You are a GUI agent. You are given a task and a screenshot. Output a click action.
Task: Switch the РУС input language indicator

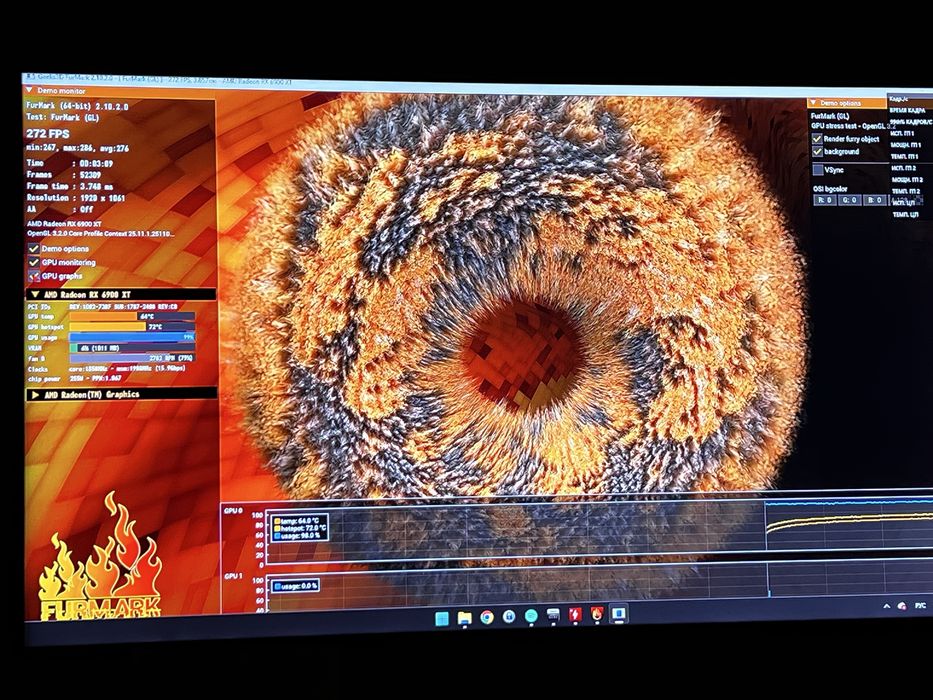coord(920,605)
